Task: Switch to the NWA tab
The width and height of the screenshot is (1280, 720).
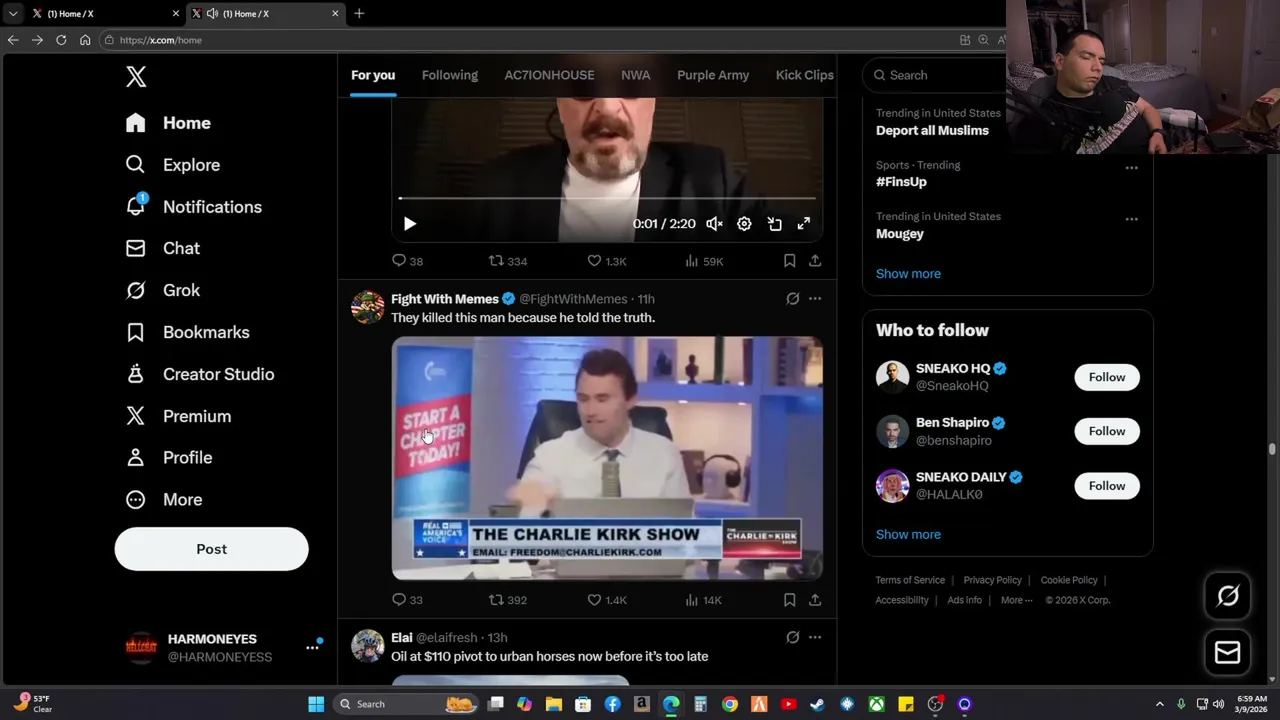Action: tap(636, 75)
